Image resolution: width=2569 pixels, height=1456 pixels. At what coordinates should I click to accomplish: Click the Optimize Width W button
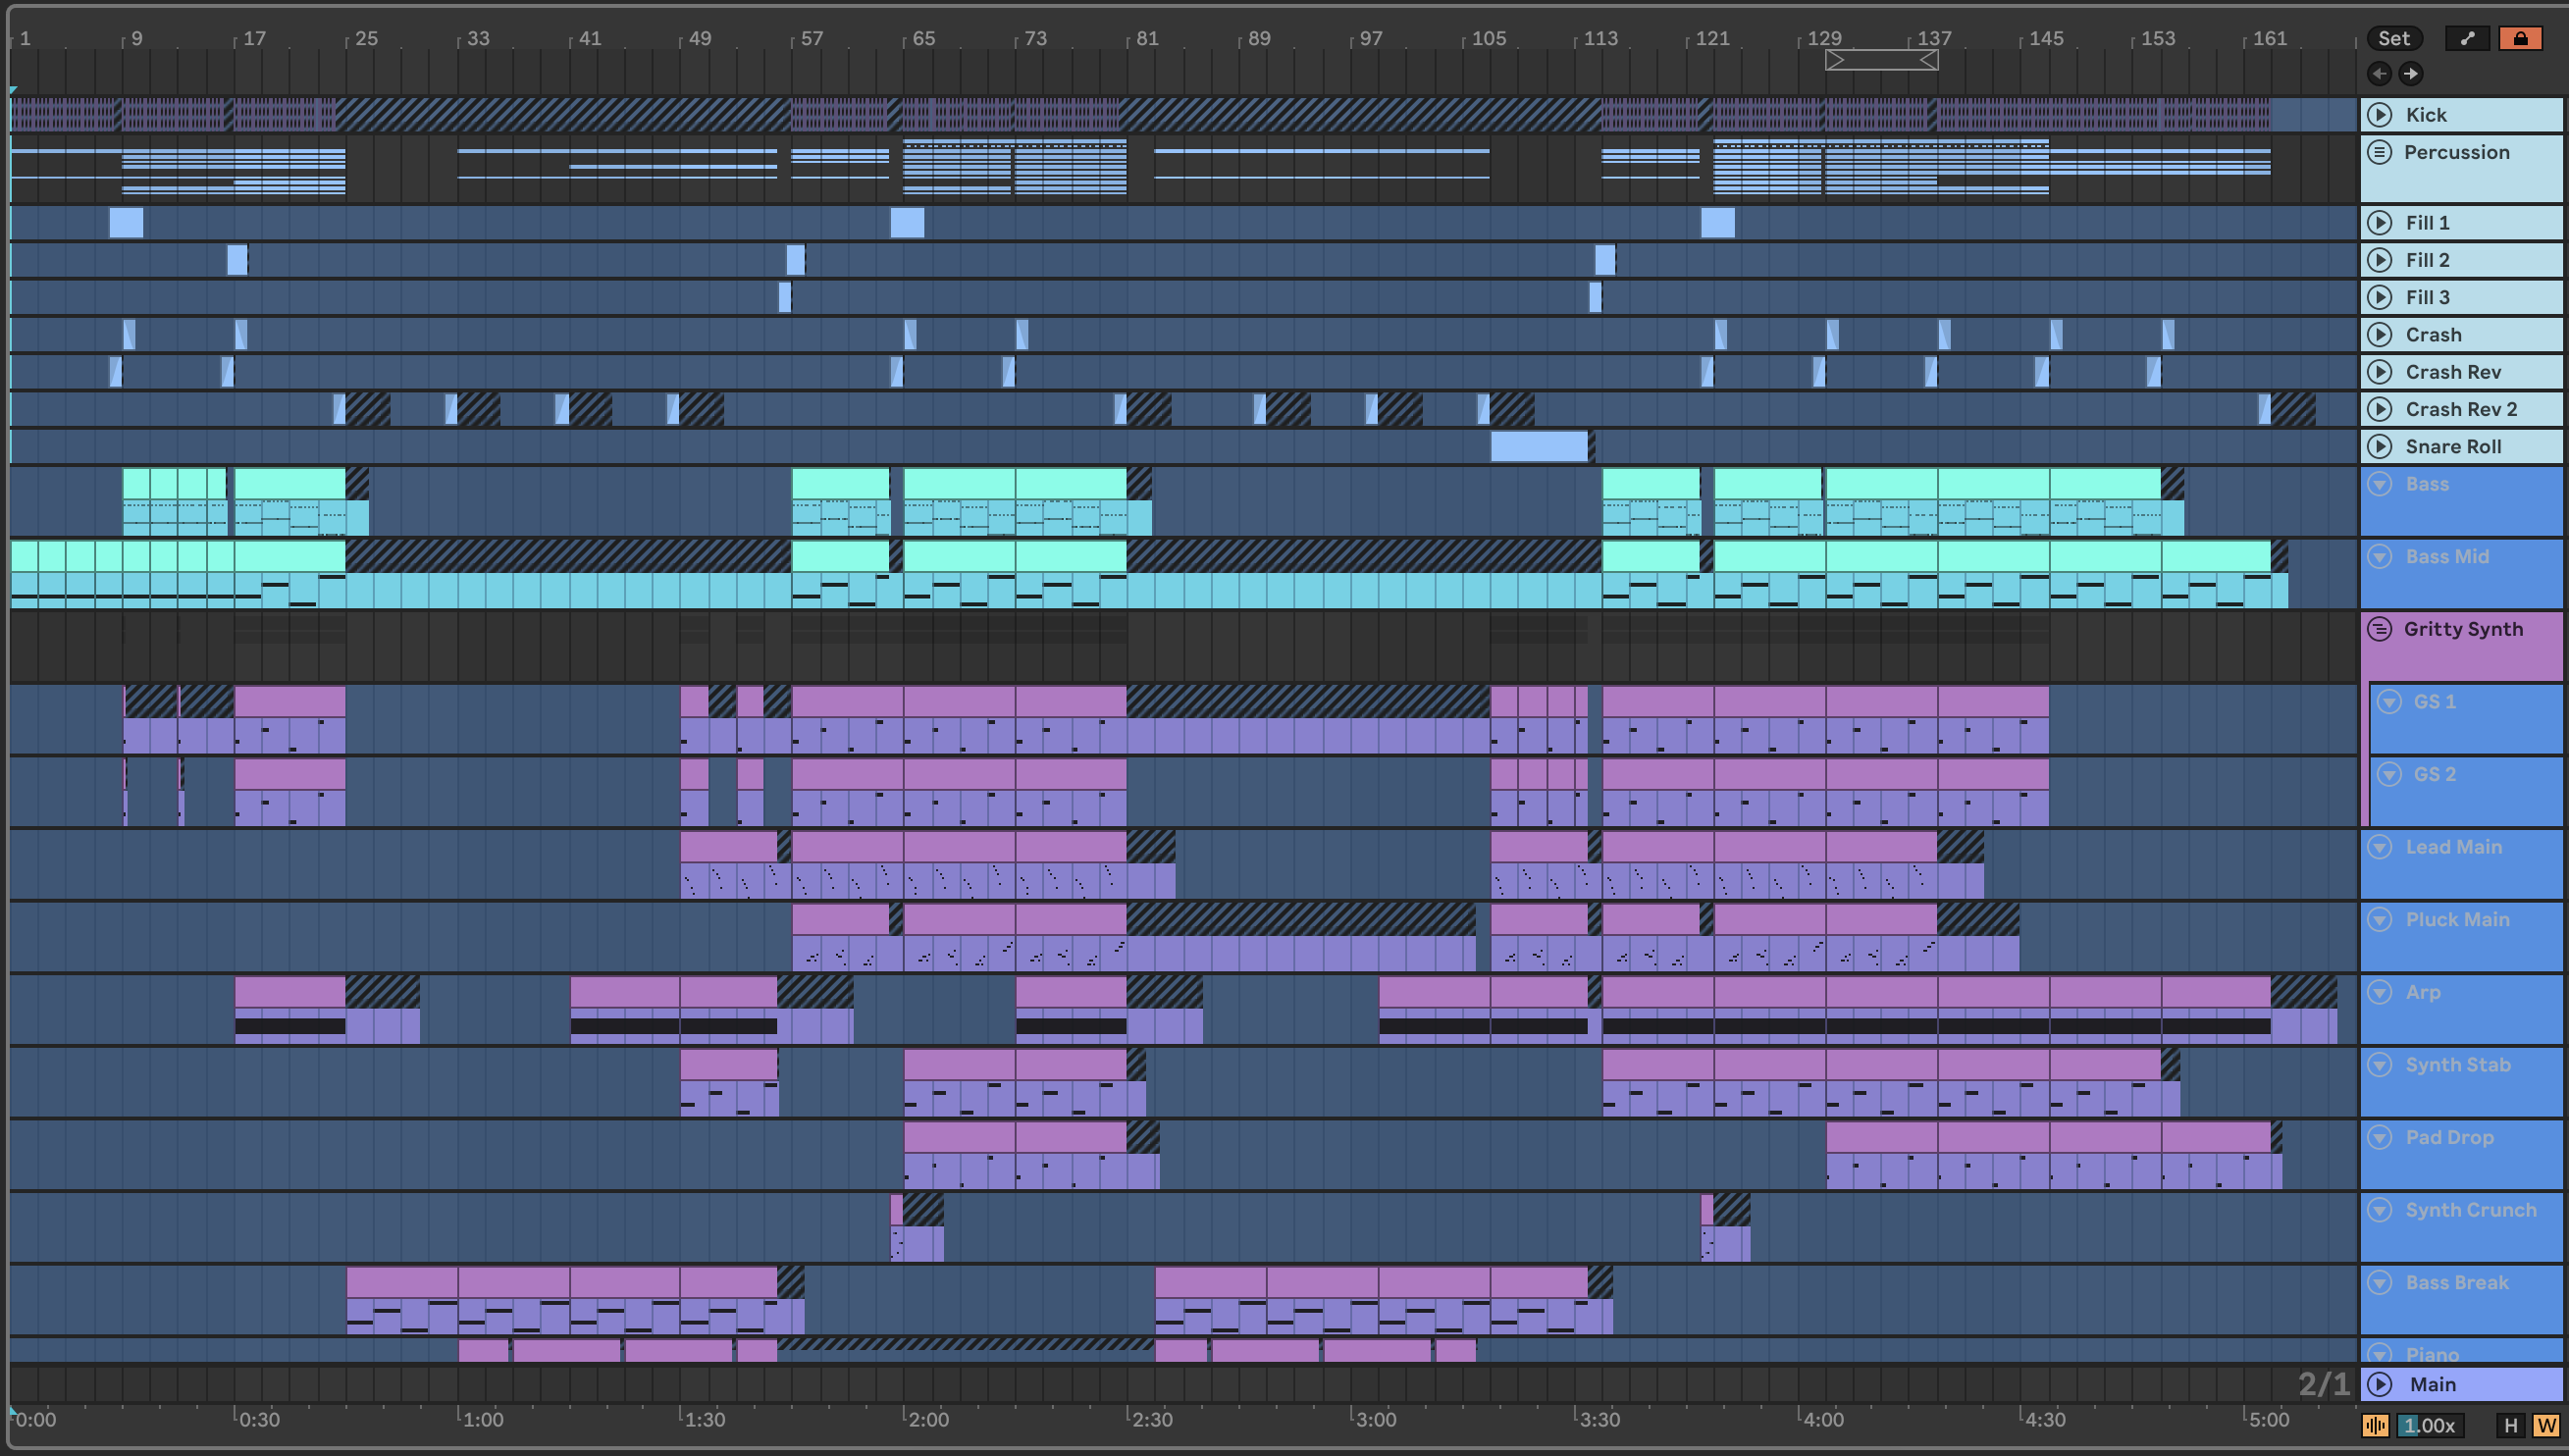2546,1425
